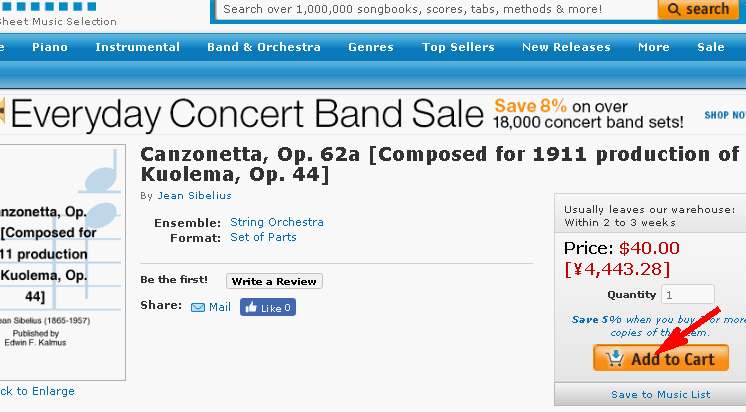Click the Jean Sibelius composer link

[195, 196]
